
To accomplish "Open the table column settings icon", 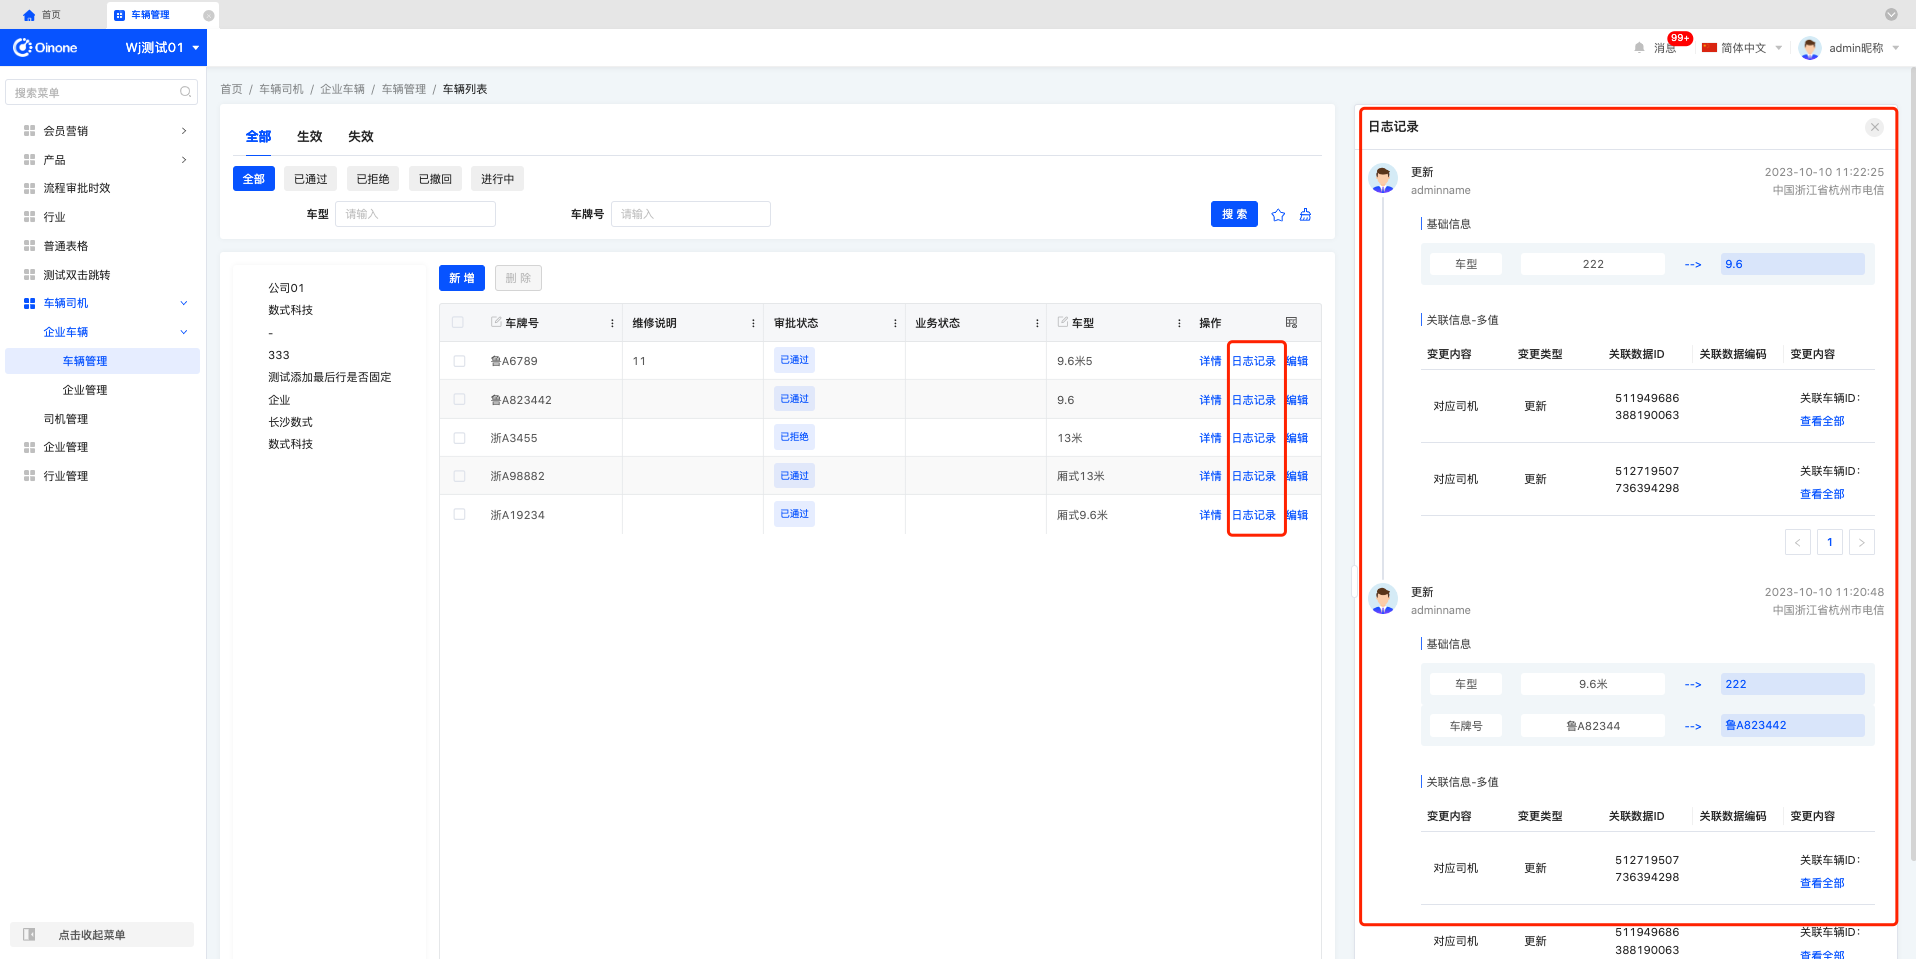I will click(x=1291, y=322).
